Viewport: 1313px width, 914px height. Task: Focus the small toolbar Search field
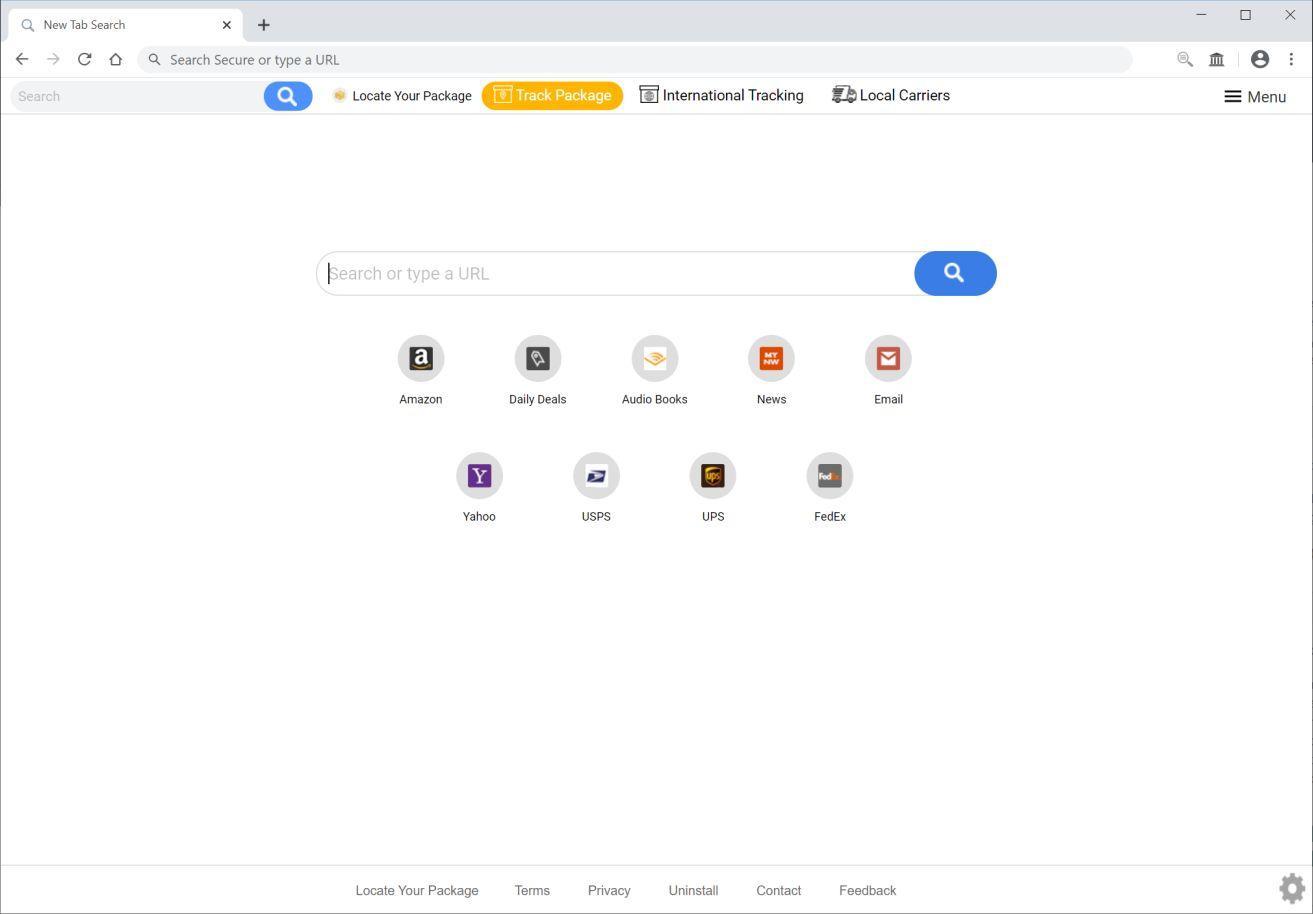[137, 96]
